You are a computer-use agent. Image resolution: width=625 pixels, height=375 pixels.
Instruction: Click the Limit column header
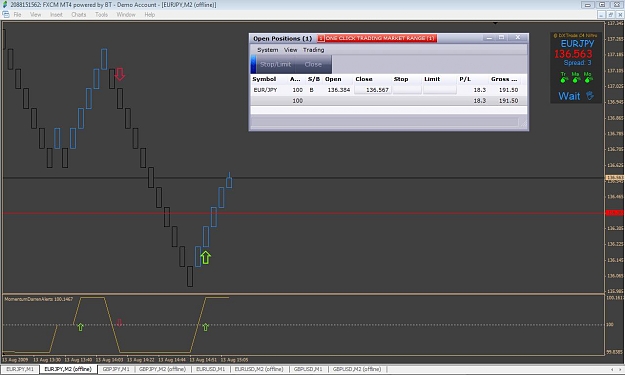click(x=432, y=79)
